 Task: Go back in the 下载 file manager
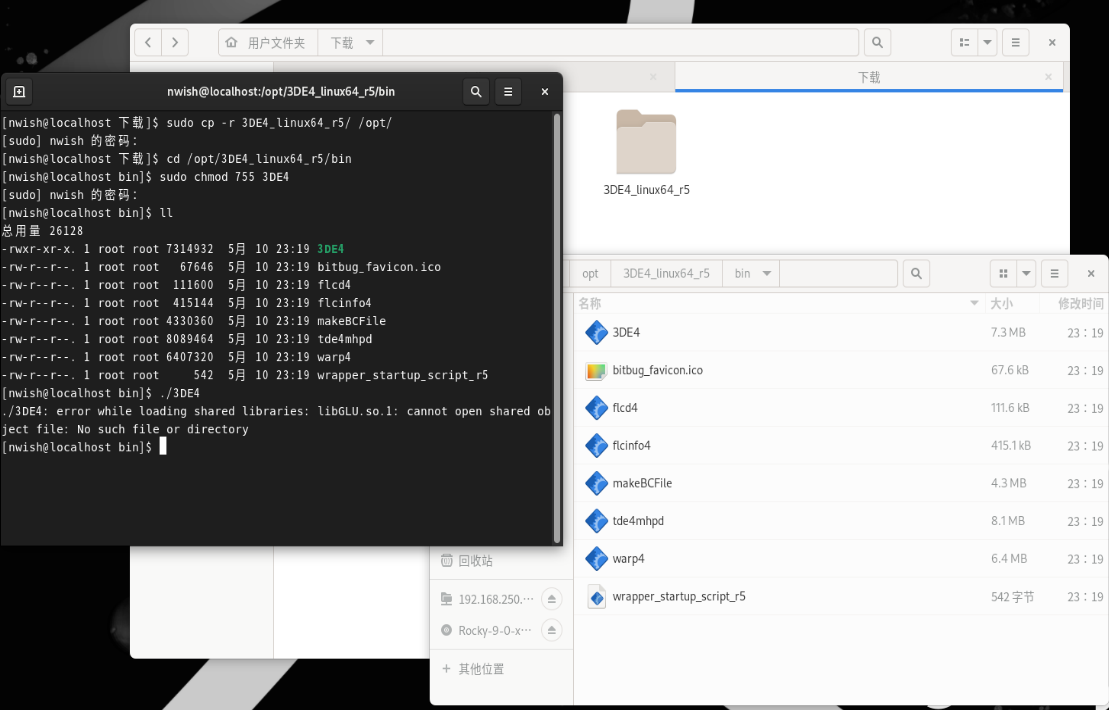pos(149,43)
